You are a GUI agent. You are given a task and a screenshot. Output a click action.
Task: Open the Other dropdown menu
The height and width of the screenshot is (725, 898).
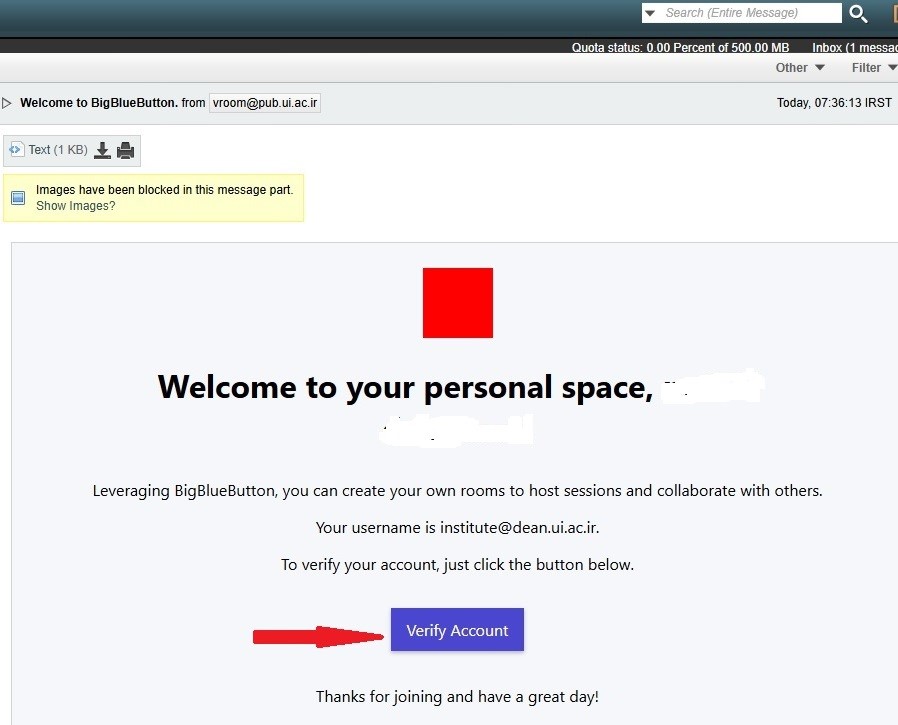(x=799, y=68)
